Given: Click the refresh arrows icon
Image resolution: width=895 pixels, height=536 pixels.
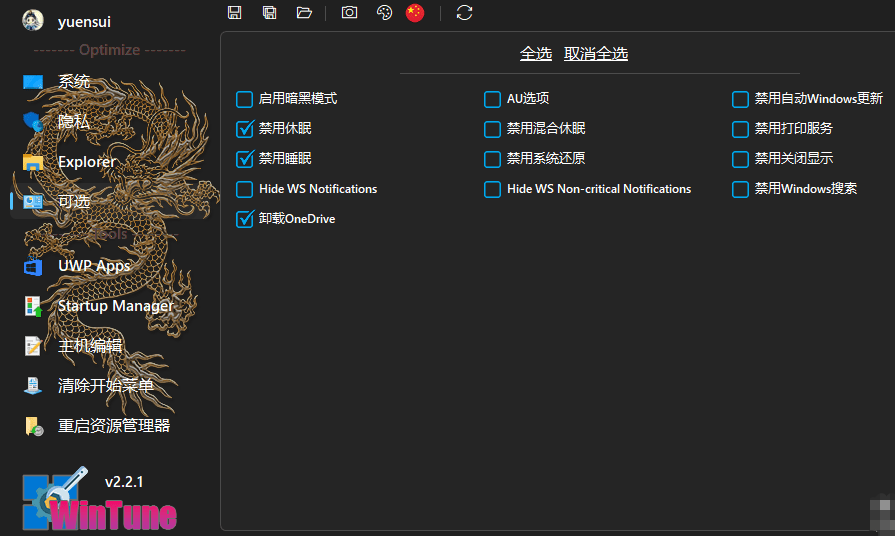Looking at the screenshot, I should (x=465, y=13).
